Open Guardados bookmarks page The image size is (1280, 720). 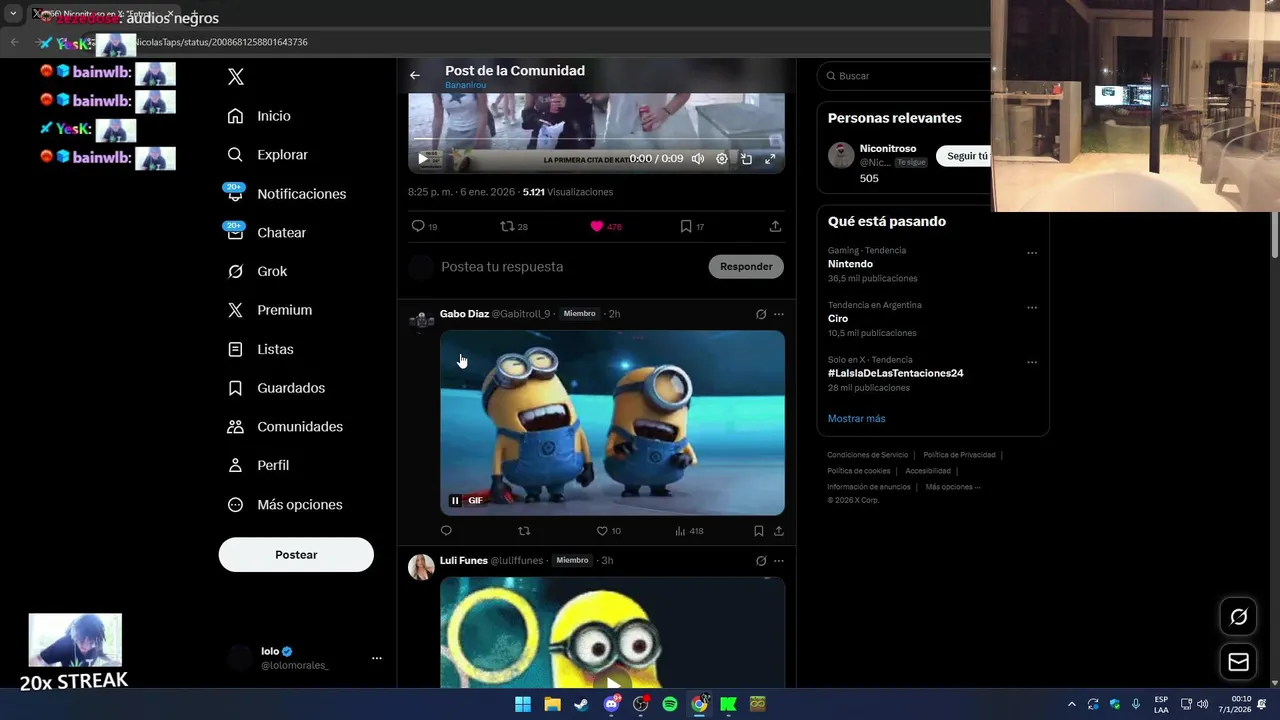276,388
